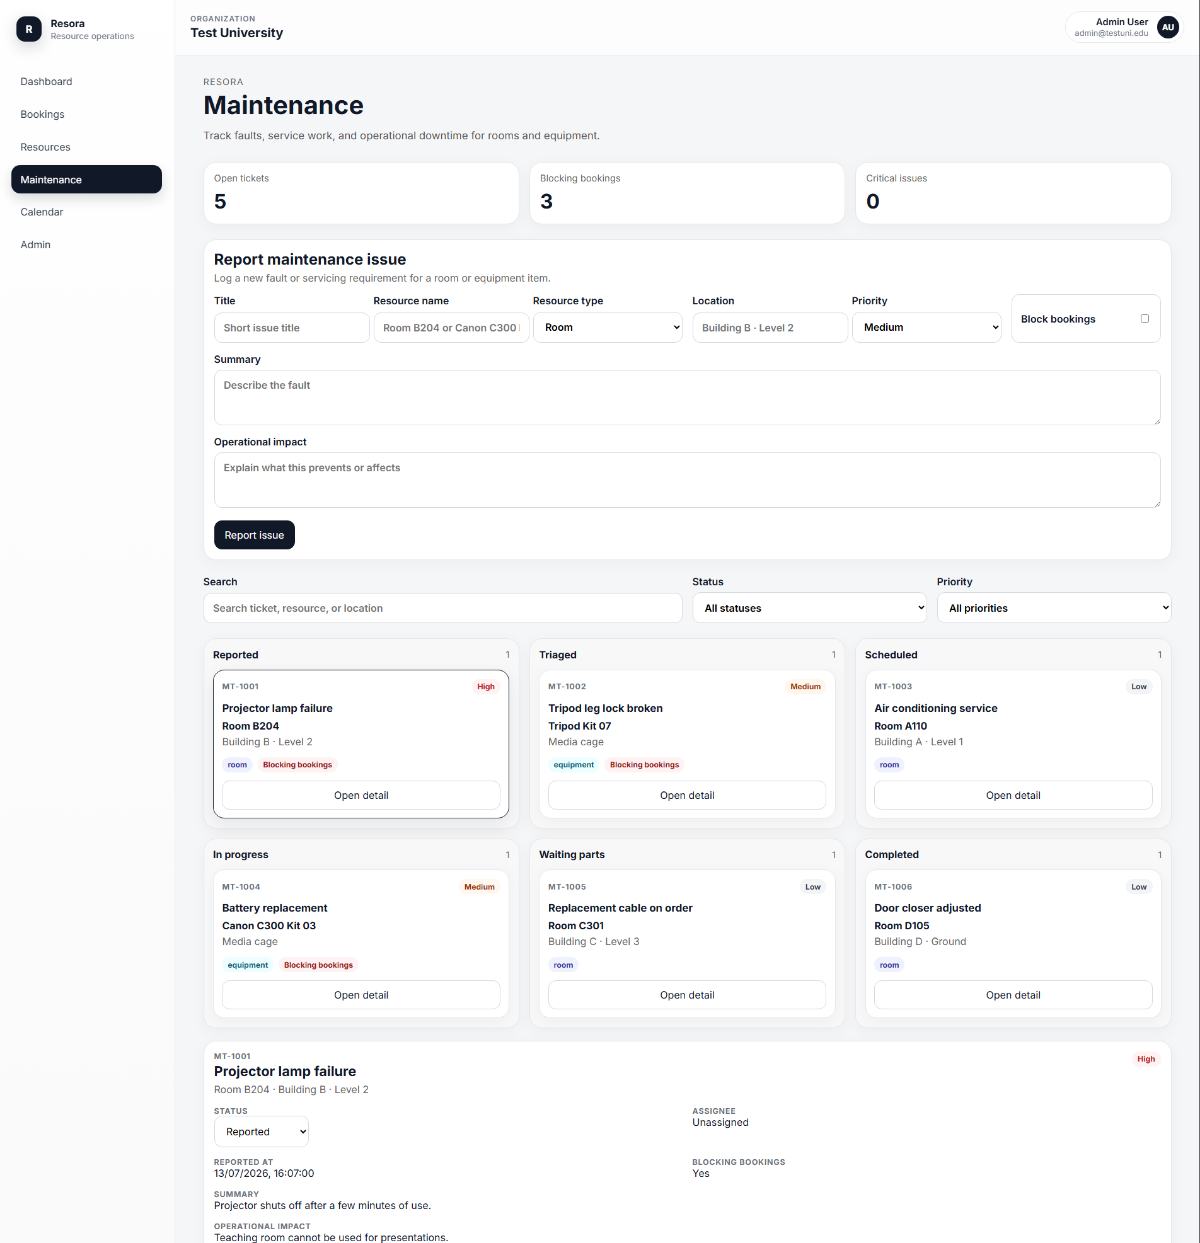
Task: Open detail for Door closer adjusted
Action: (1013, 995)
